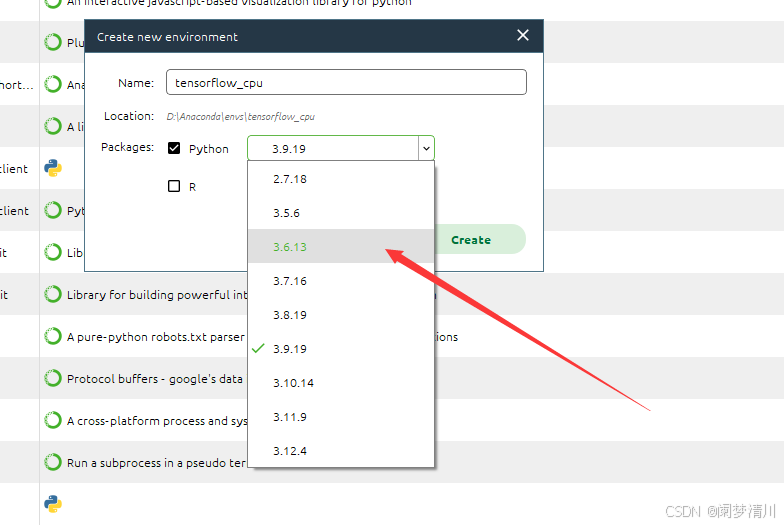The image size is (784, 525).
Task: Click status icon for the 'Ana' row
Action: click(52, 84)
